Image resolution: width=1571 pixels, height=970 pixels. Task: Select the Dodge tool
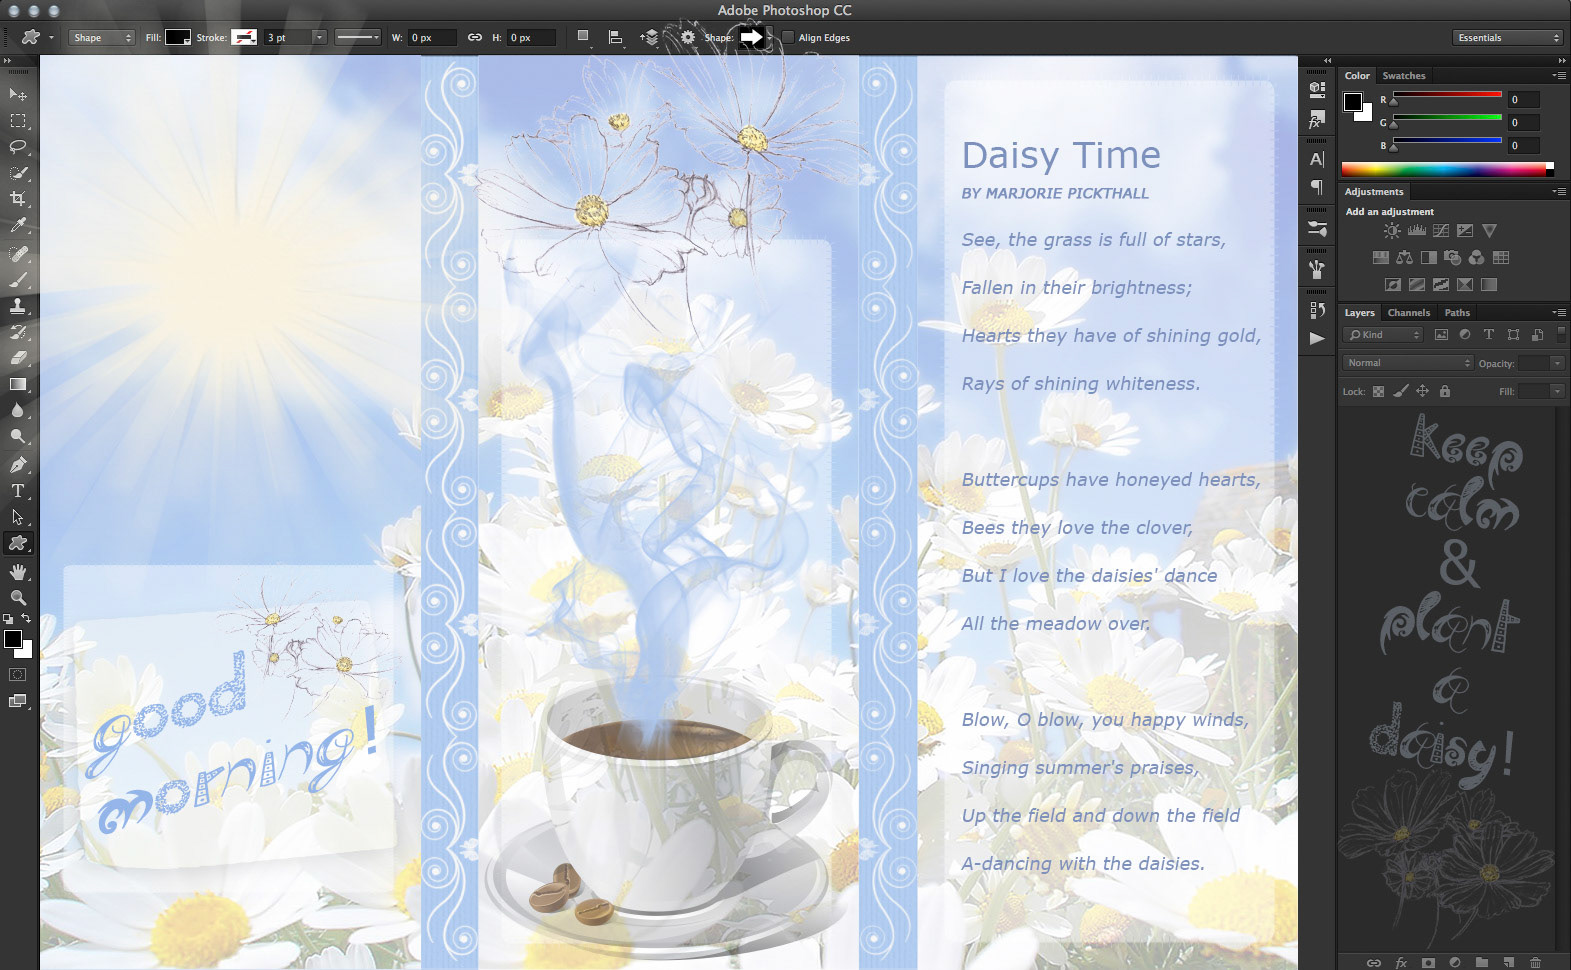click(x=18, y=436)
